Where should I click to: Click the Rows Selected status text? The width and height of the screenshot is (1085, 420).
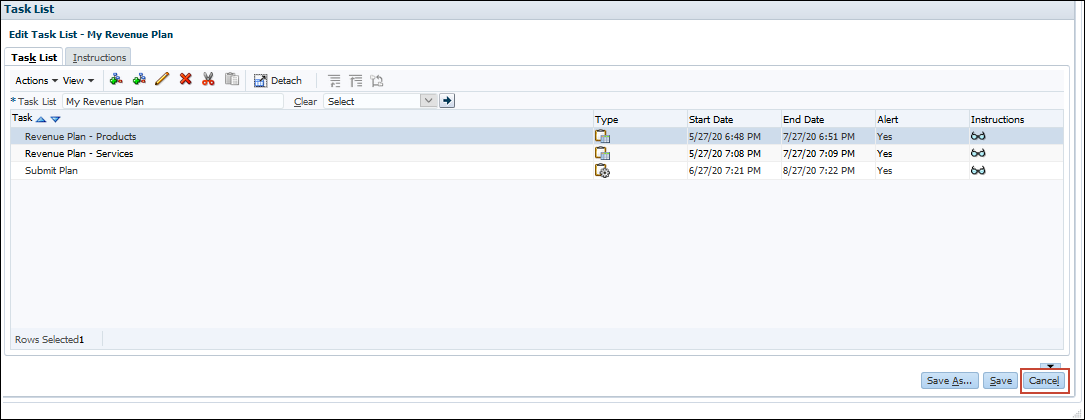click(x=49, y=340)
